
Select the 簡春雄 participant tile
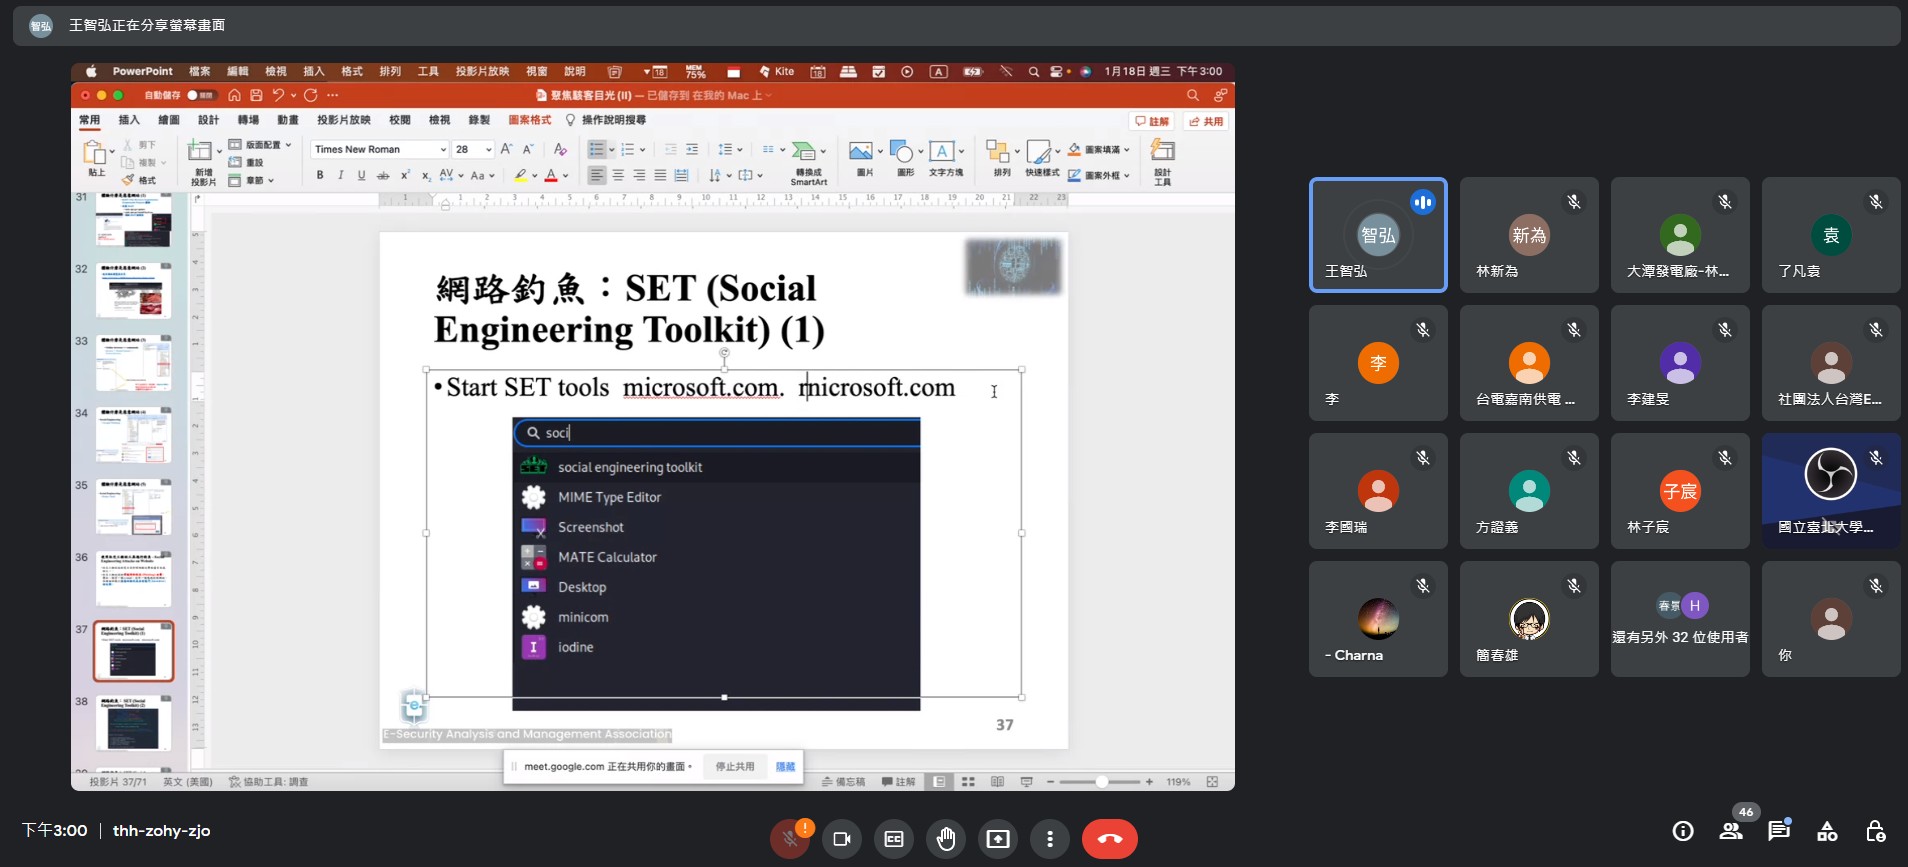[1529, 619]
